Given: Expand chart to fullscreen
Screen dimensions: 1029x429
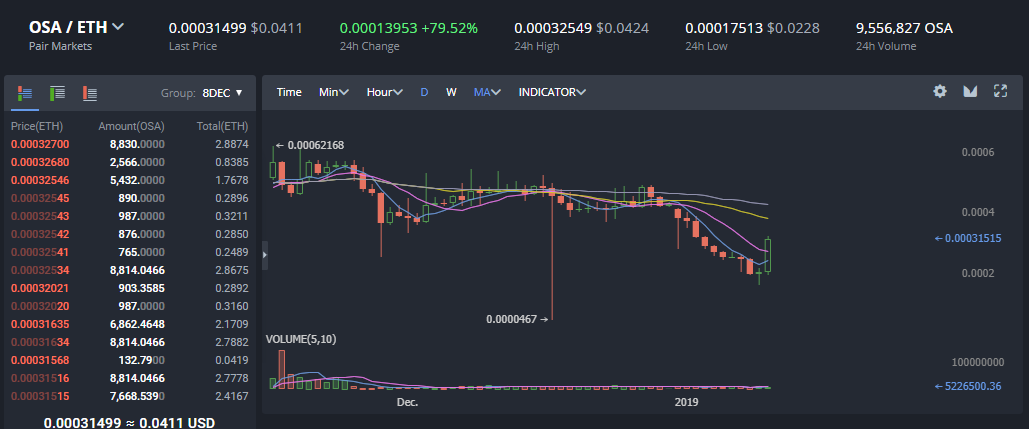Looking at the screenshot, I should pyautogui.click(x=999, y=91).
